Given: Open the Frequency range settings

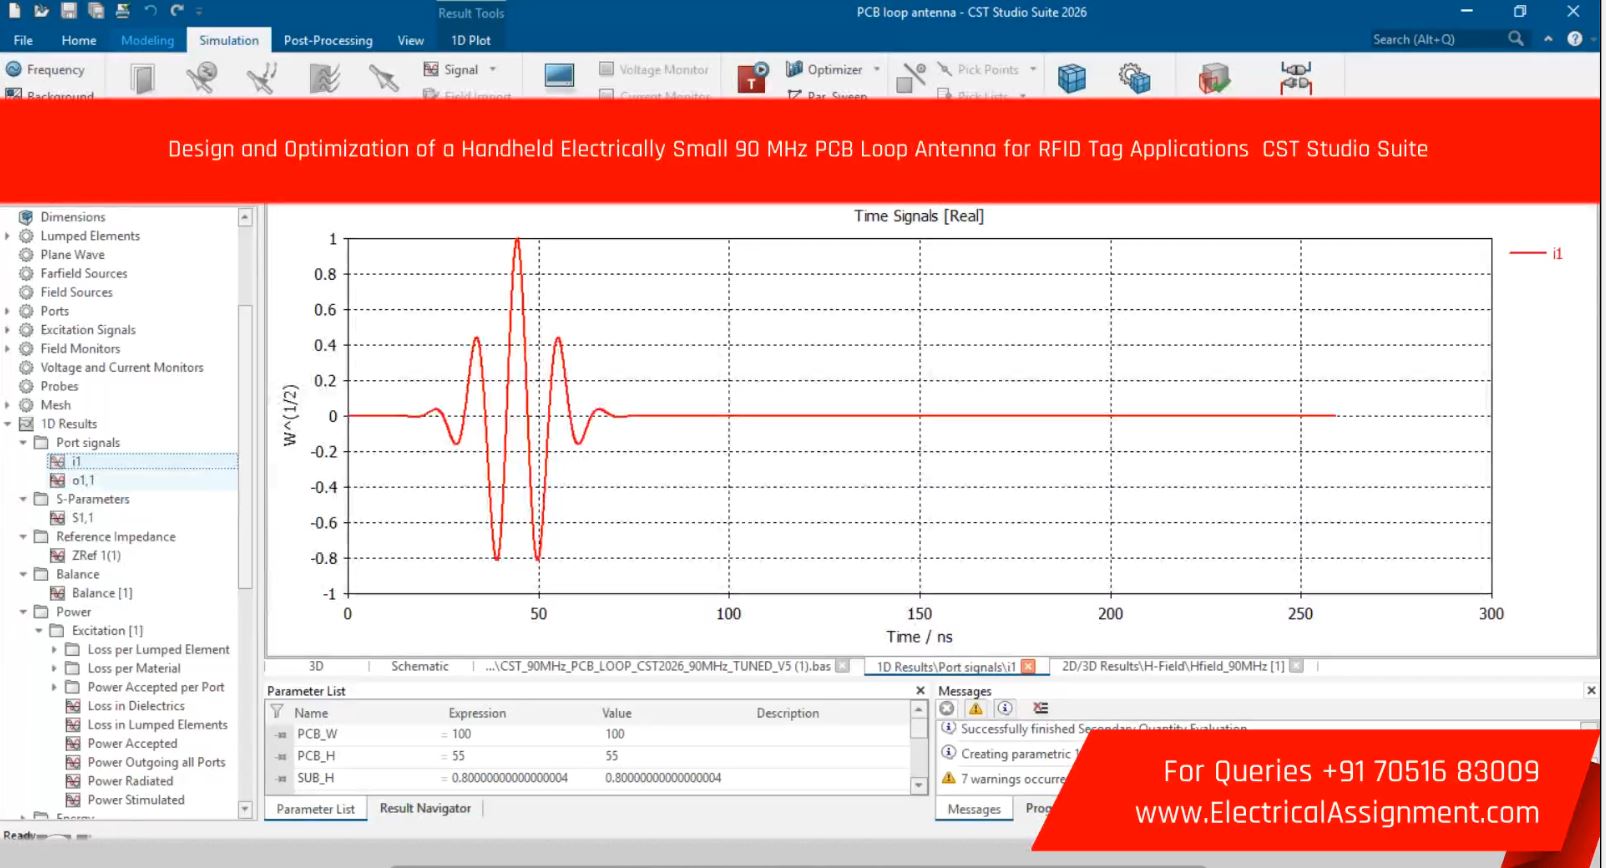Looking at the screenshot, I should click(45, 69).
